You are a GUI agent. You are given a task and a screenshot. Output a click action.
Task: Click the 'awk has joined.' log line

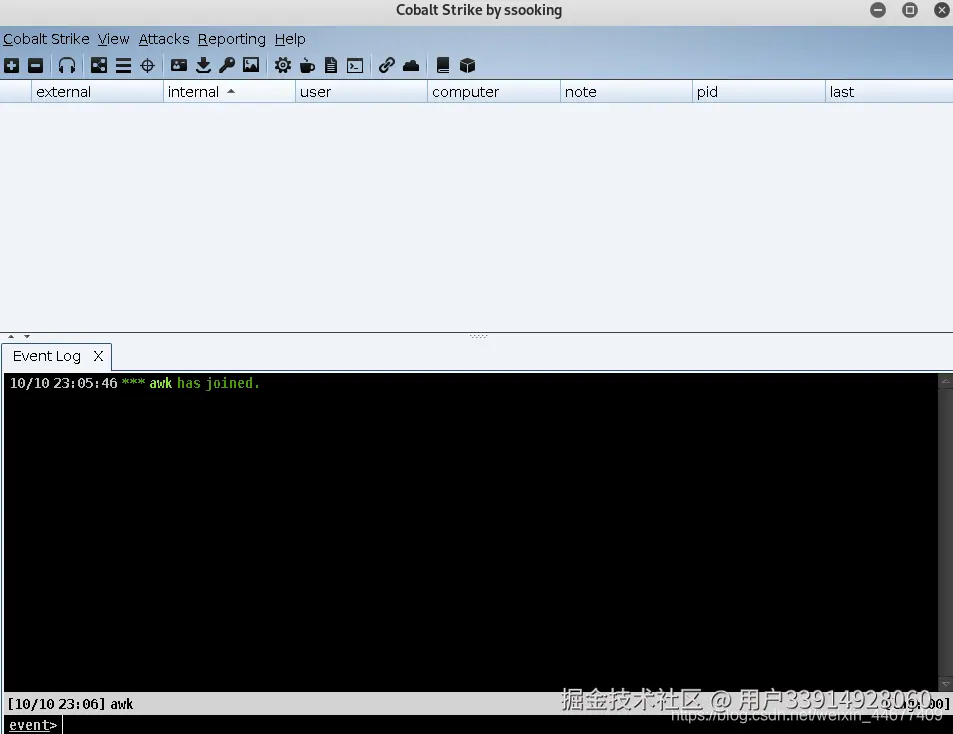point(204,383)
